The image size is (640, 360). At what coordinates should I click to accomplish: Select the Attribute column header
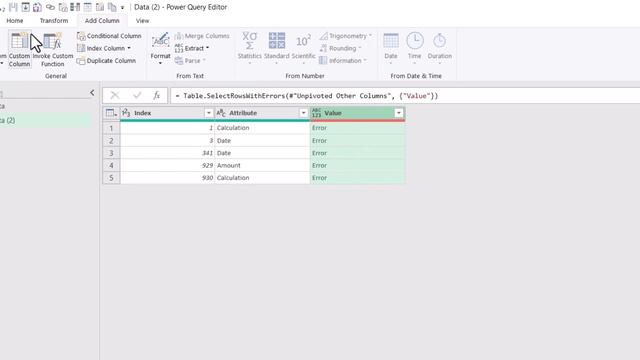point(262,113)
